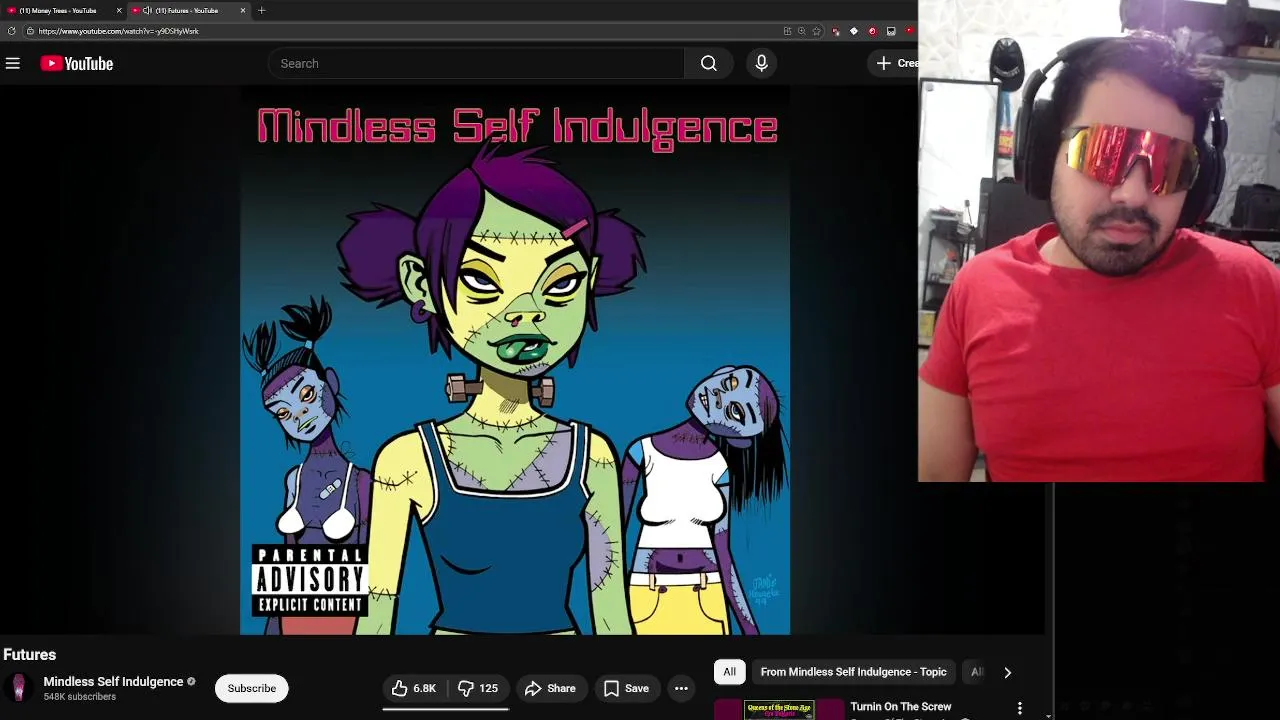
Task: Open more actions three-dot menu under video
Action: pos(681,688)
